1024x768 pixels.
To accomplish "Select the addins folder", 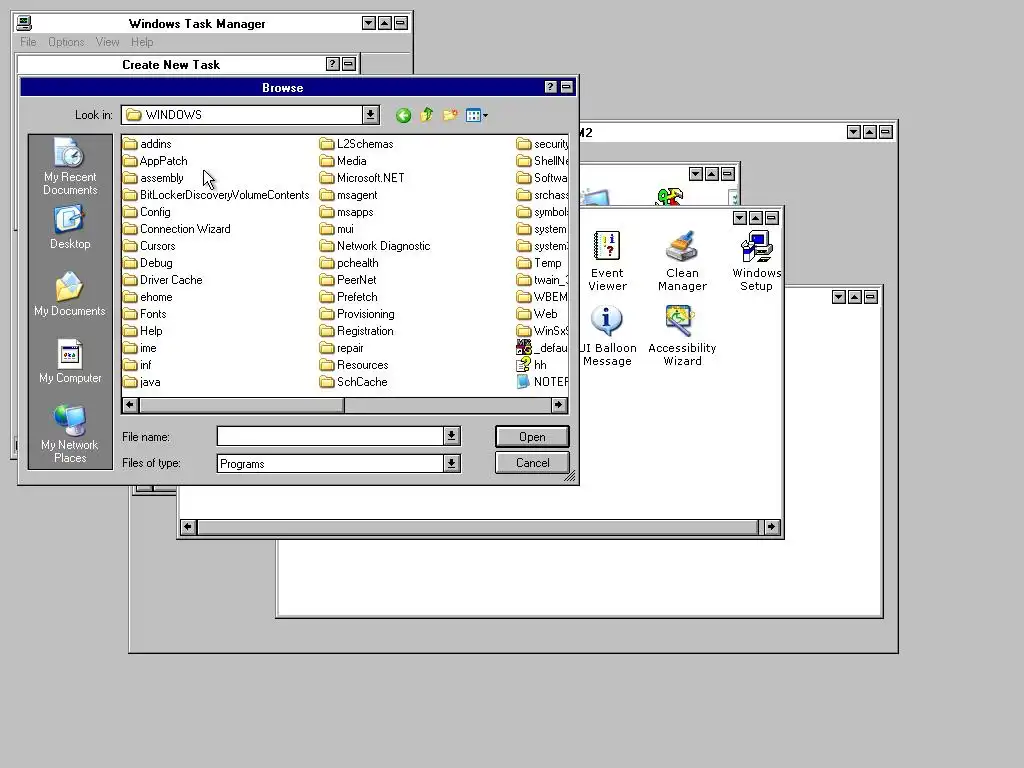I will pyautogui.click(x=148, y=144).
